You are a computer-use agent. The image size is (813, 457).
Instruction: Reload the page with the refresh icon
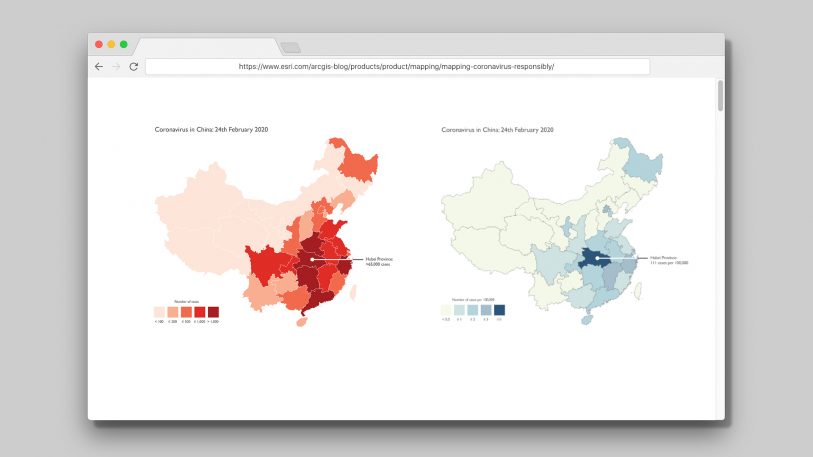click(x=133, y=66)
